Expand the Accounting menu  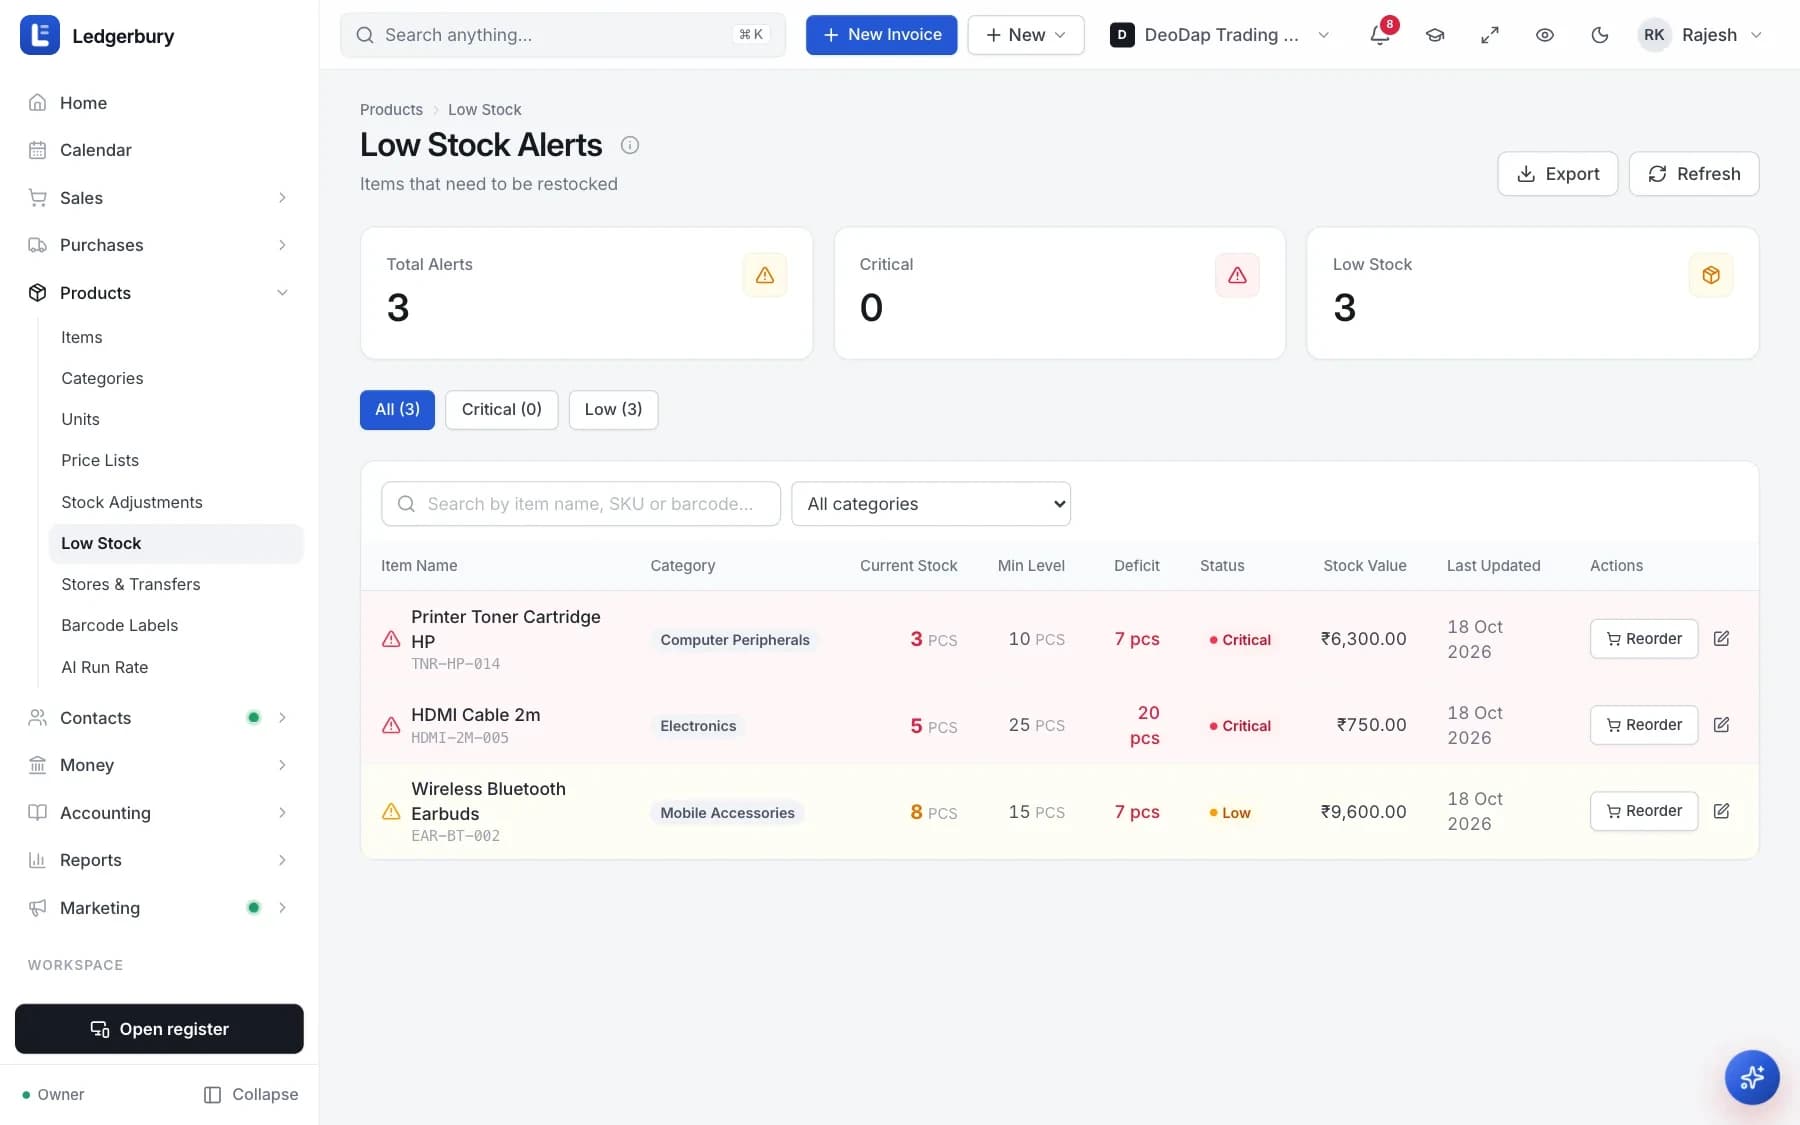coord(159,813)
